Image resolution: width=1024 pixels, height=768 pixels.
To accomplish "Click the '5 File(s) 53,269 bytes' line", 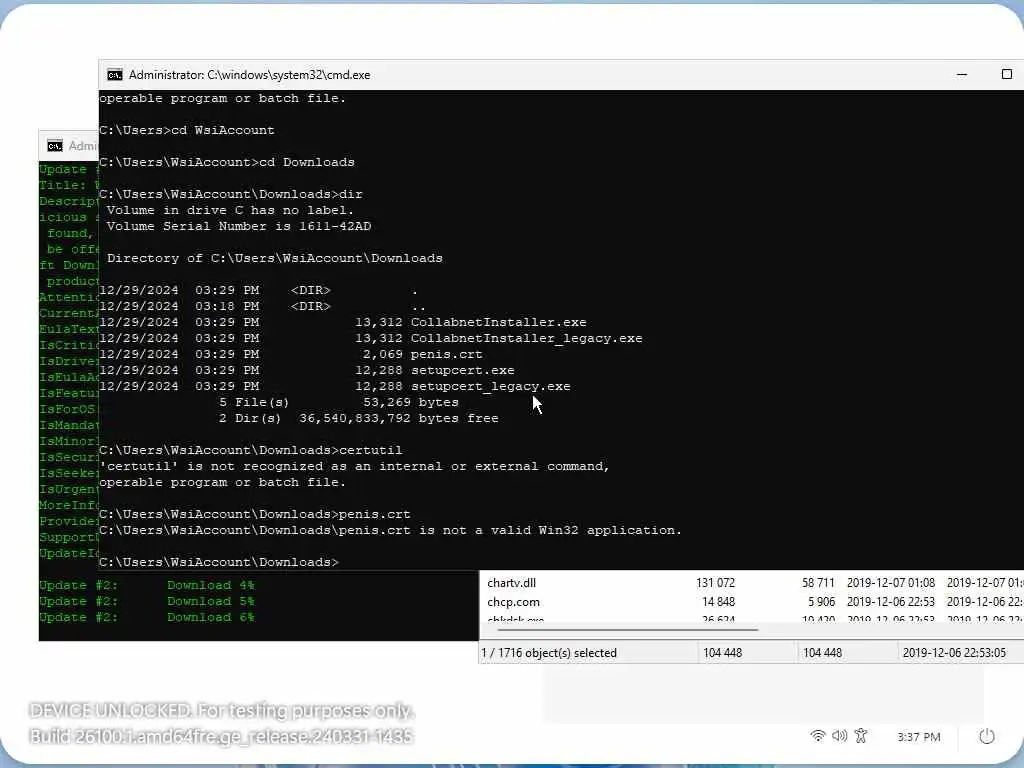I will (339, 402).
